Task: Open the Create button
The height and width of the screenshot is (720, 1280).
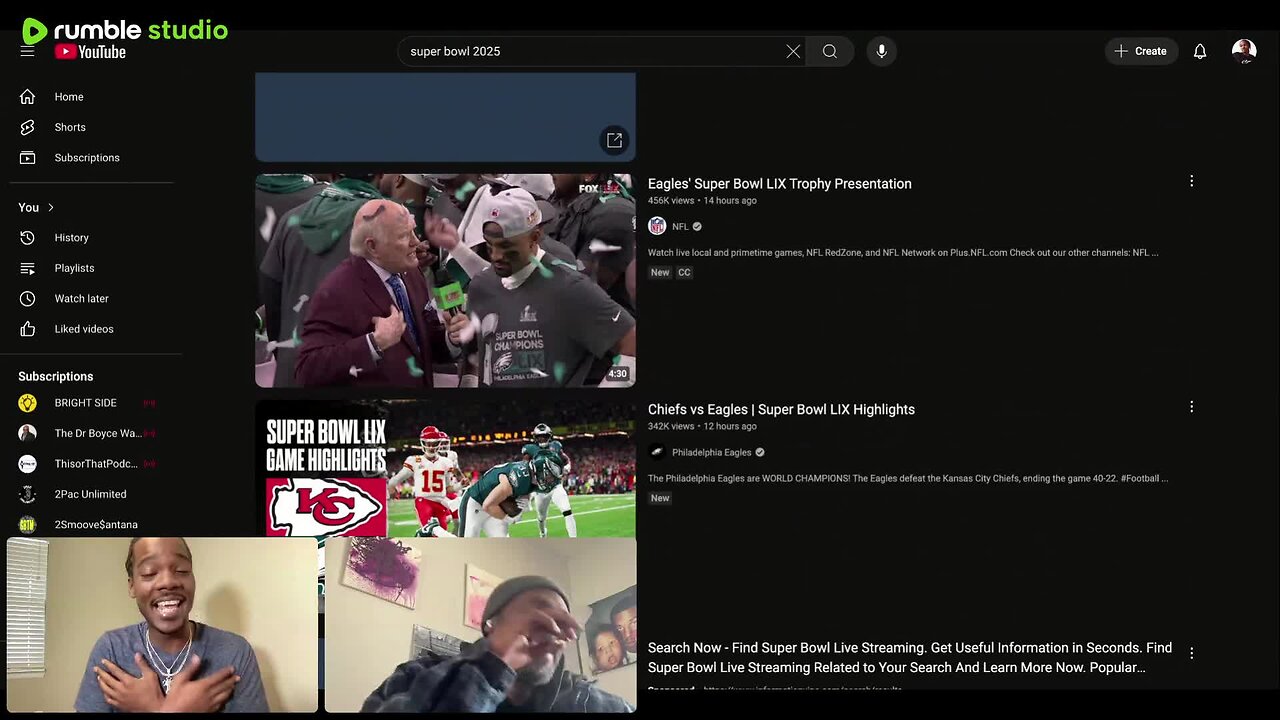Action: point(1141,51)
